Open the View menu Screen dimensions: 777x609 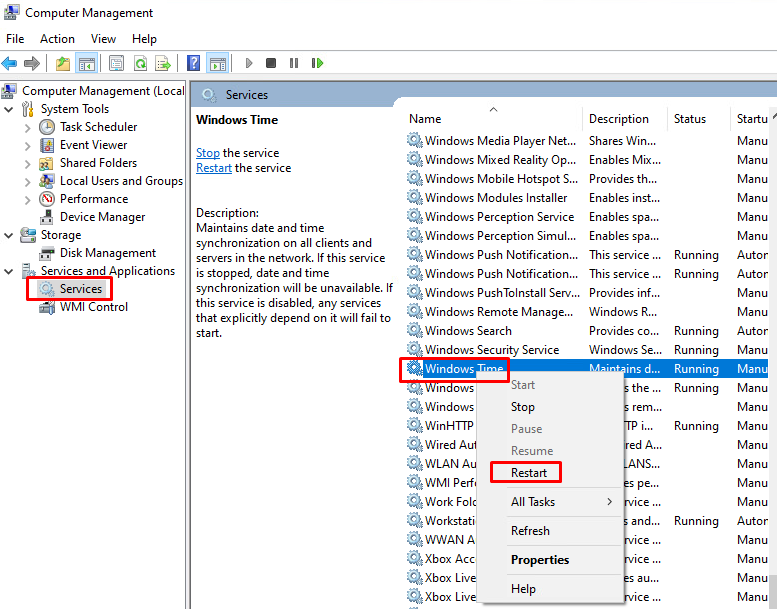pos(103,39)
